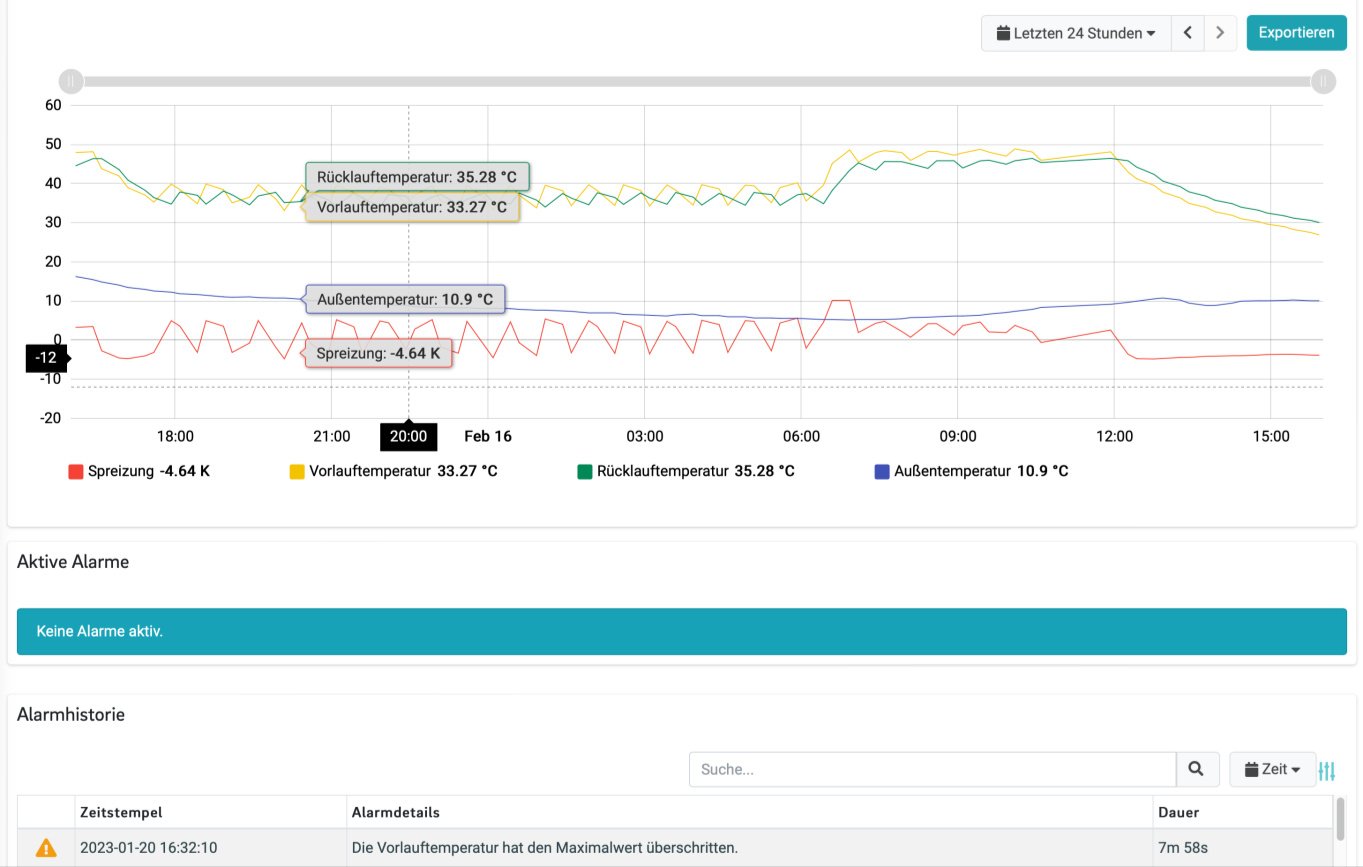The width and height of the screenshot is (1363, 867).
Task: Click the Keine Alarme aktiv banner
Action: 681,631
